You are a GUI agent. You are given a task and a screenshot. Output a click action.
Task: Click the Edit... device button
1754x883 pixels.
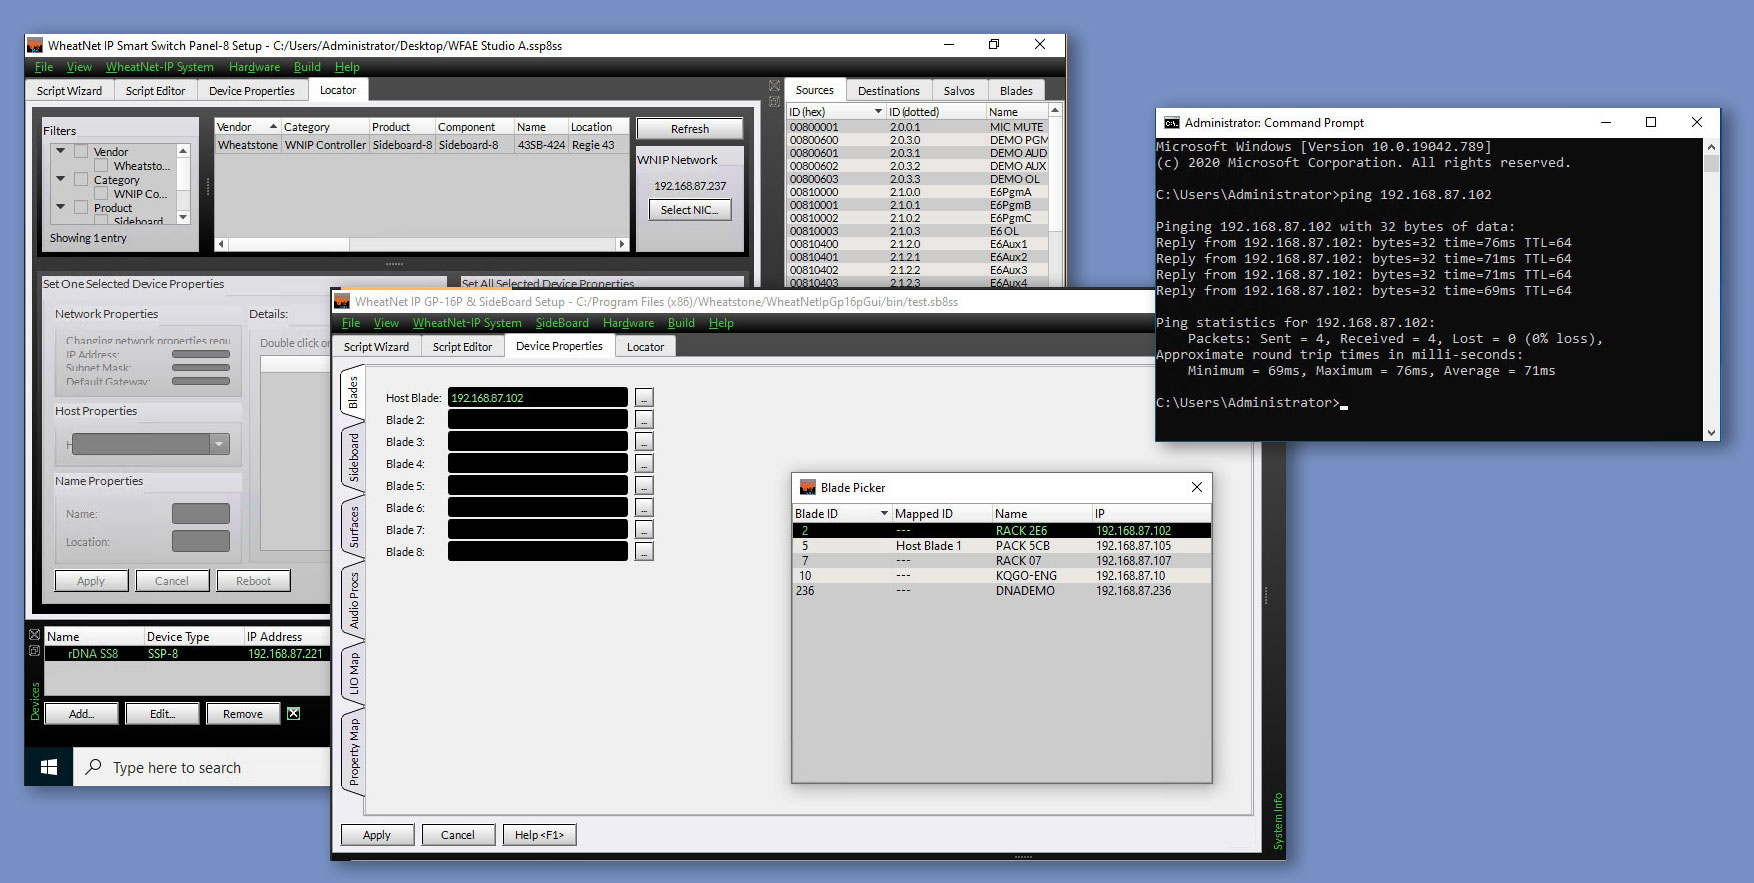coord(162,713)
